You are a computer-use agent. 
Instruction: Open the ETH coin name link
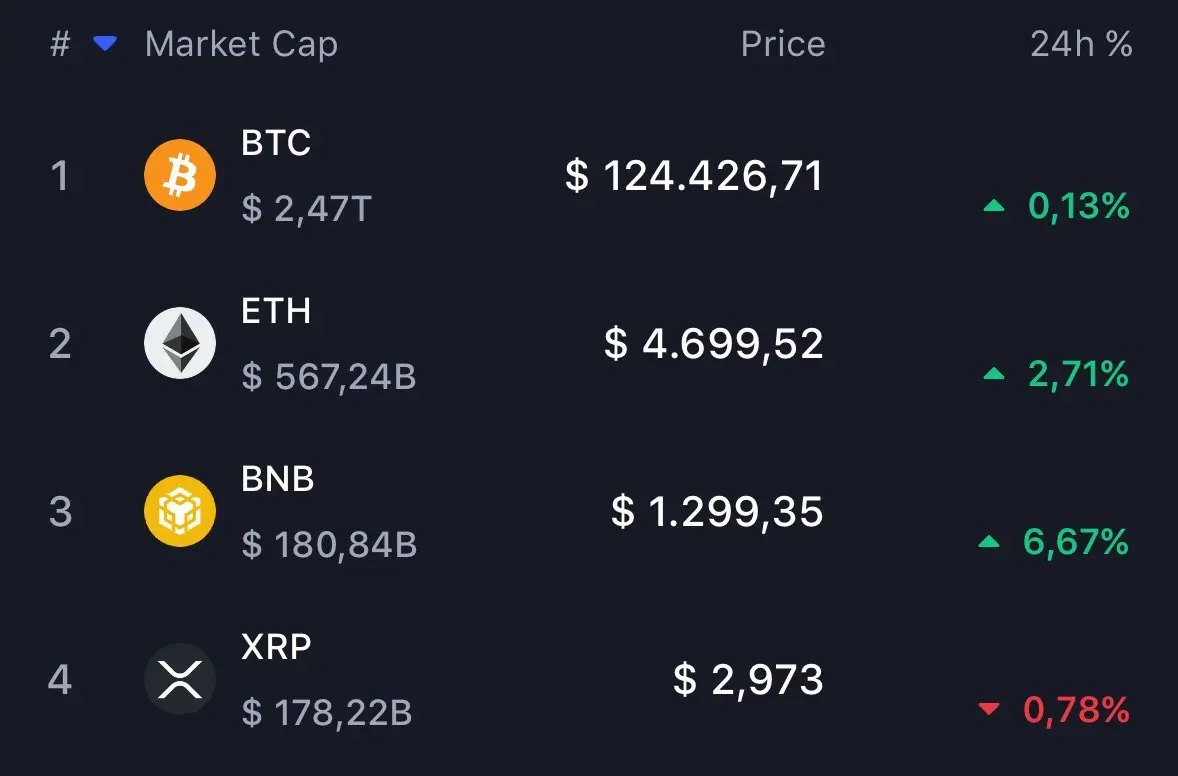pyautogui.click(x=276, y=311)
